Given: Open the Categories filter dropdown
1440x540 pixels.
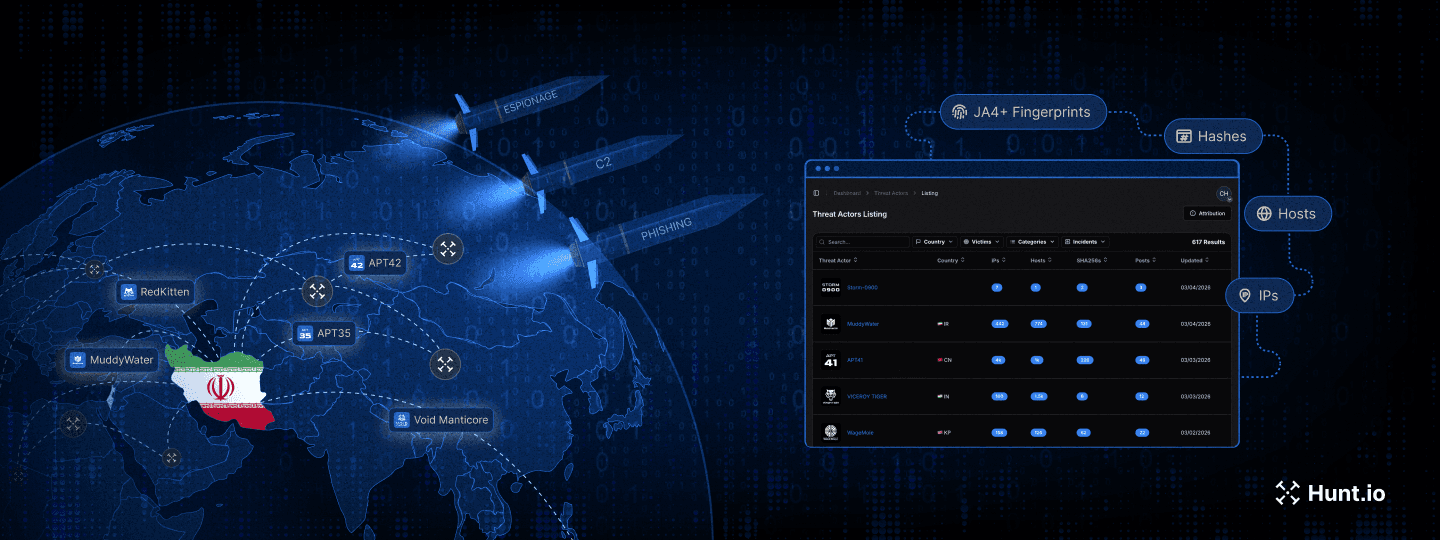Looking at the screenshot, I should click(1032, 242).
